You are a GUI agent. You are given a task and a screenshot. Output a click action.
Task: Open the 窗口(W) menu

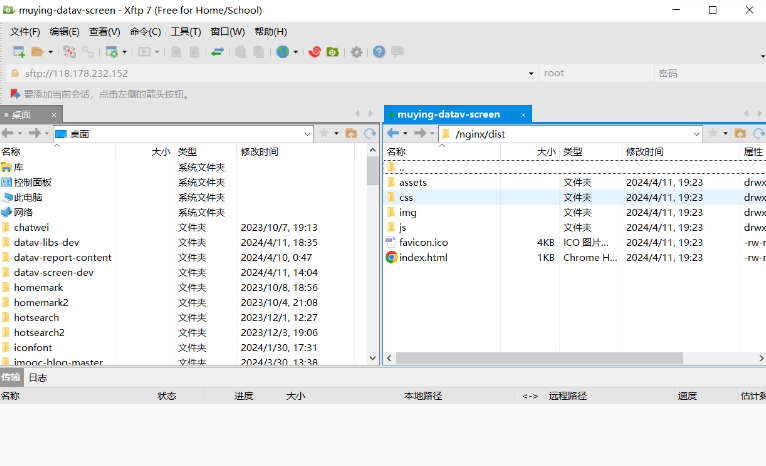pyautogui.click(x=228, y=32)
